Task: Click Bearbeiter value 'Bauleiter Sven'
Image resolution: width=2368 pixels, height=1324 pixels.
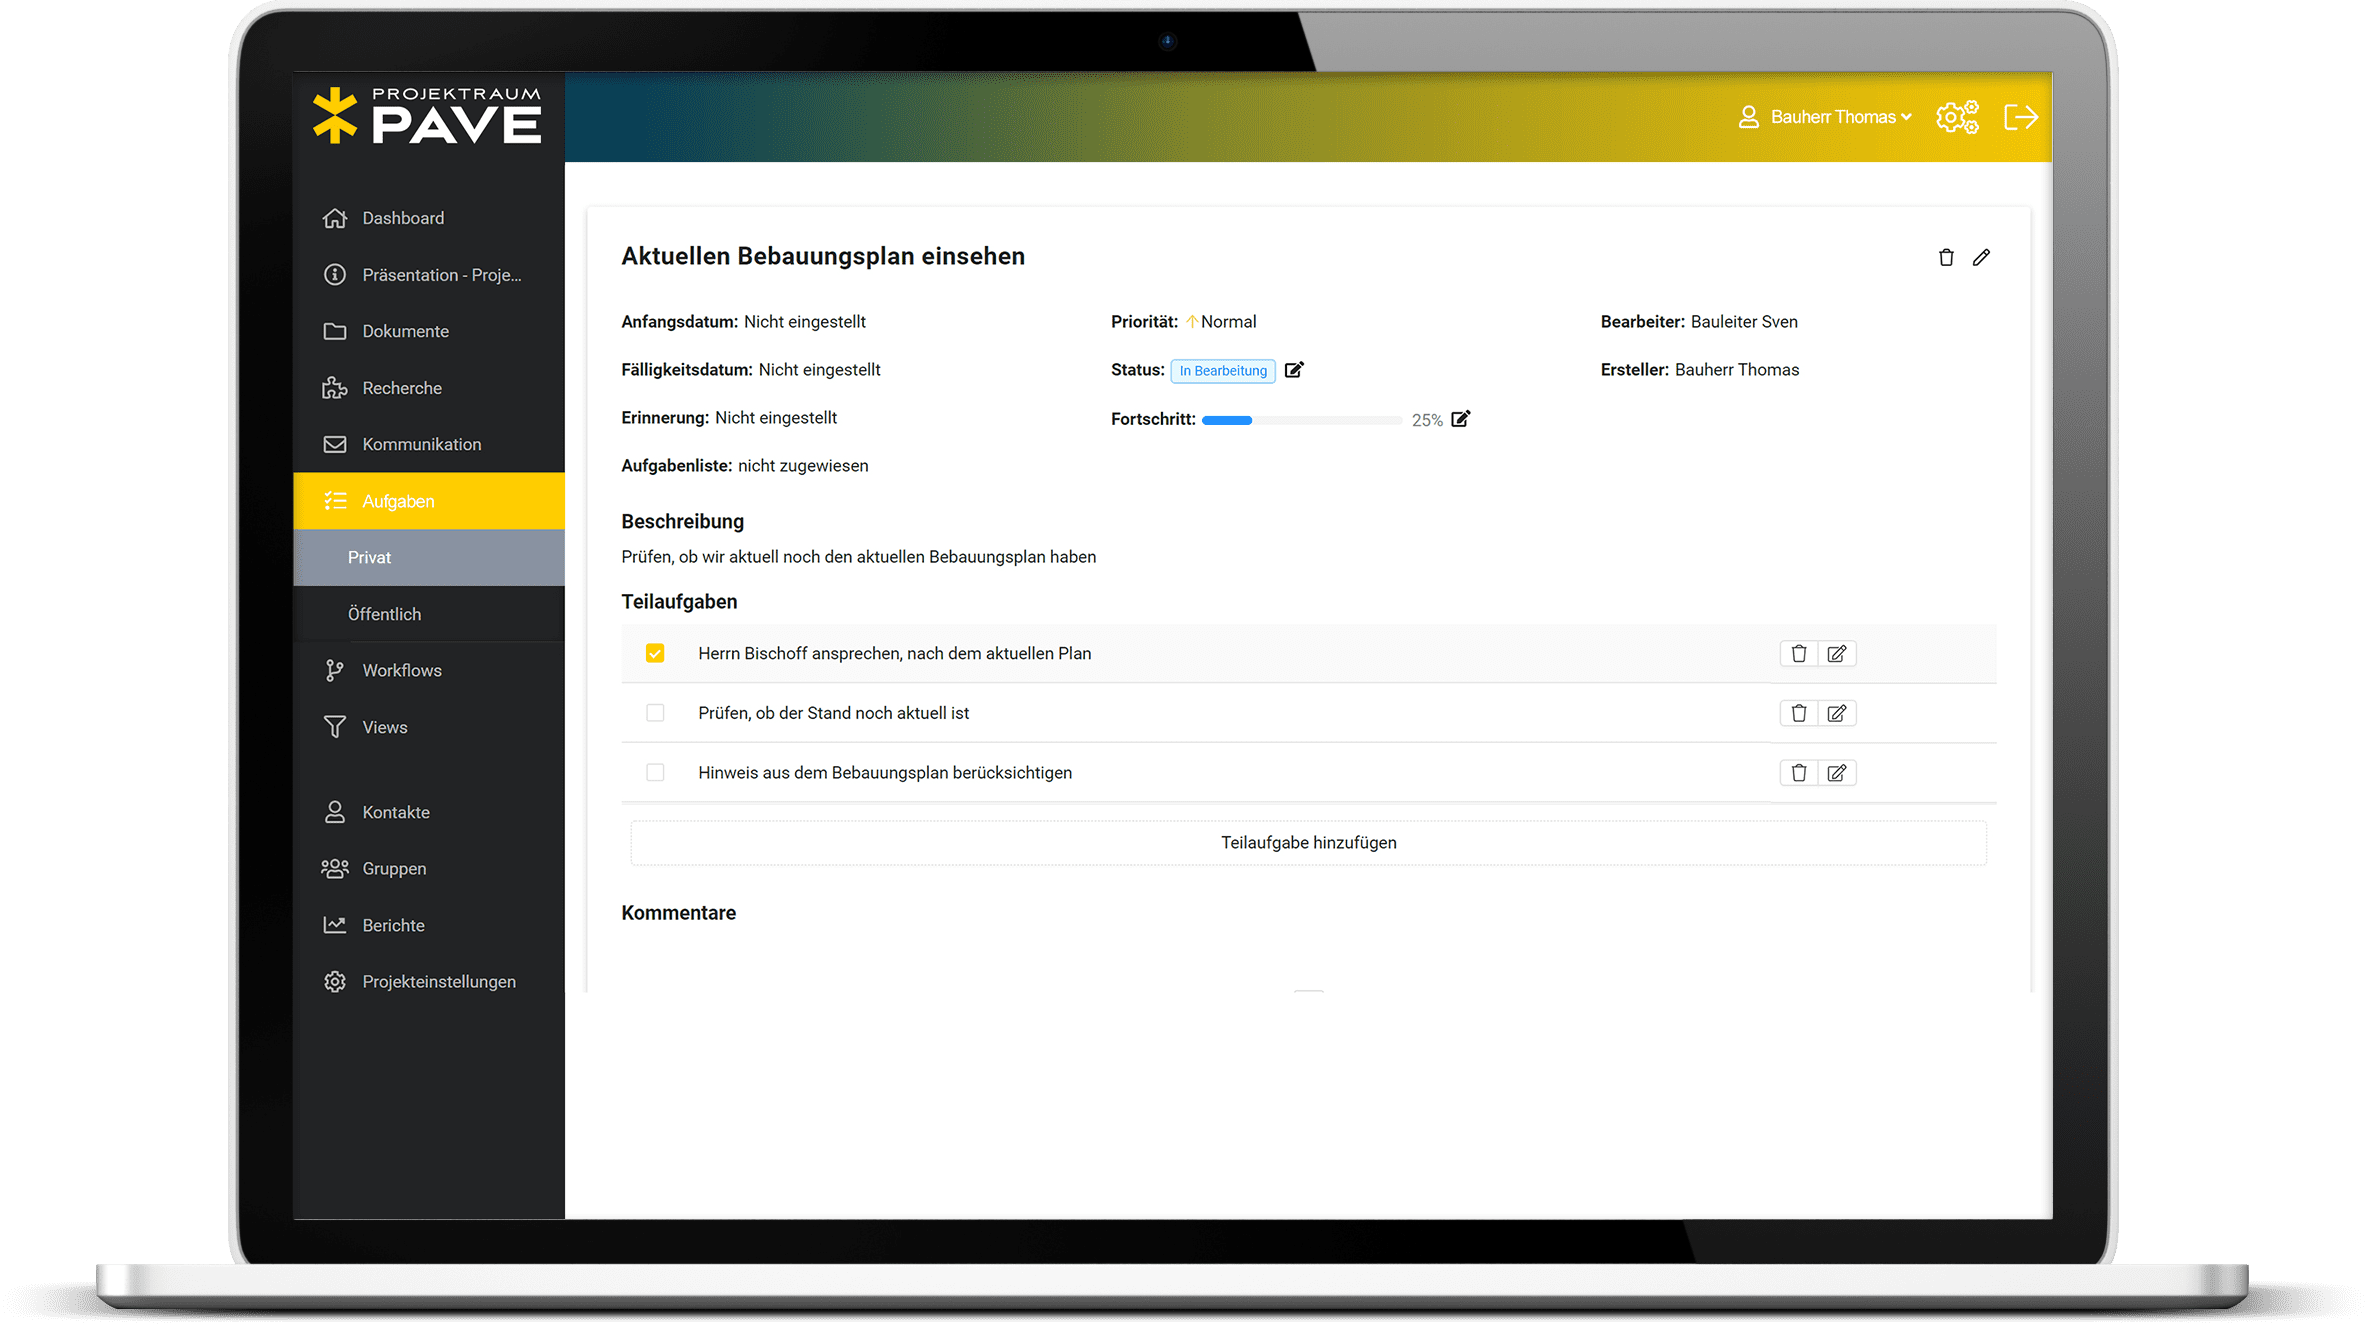Action: click(1744, 322)
